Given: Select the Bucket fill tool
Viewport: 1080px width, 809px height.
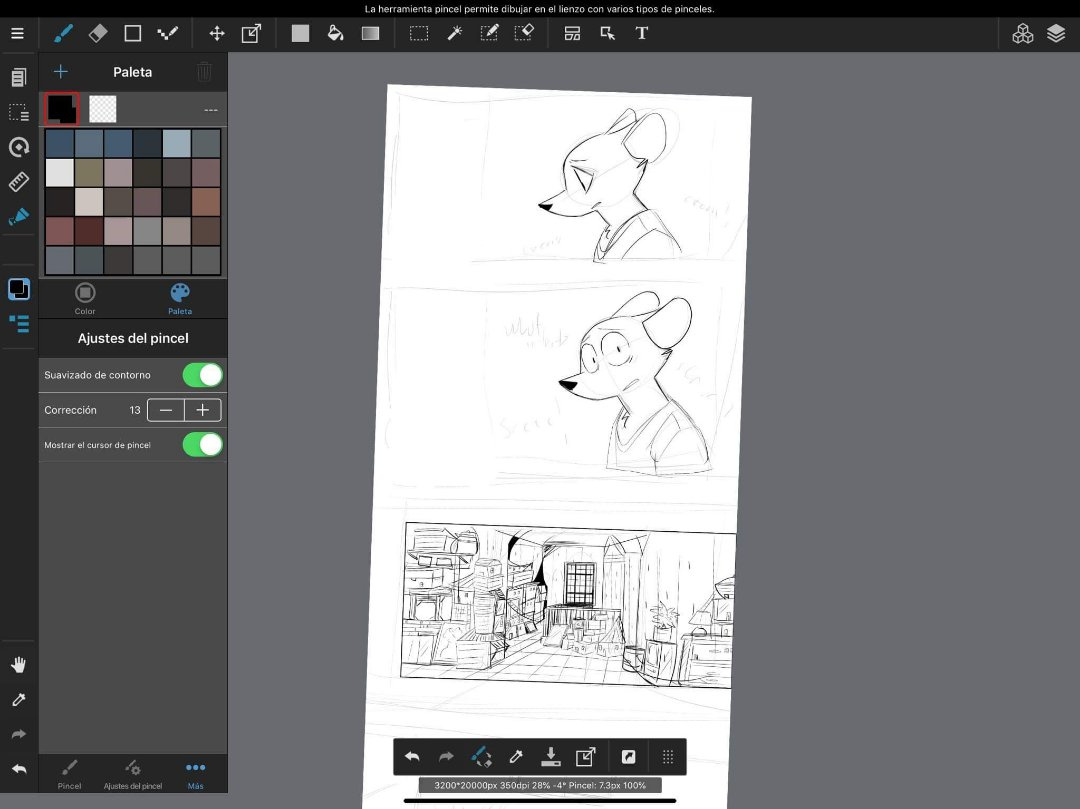Looking at the screenshot, I should [x=336, y=33].
